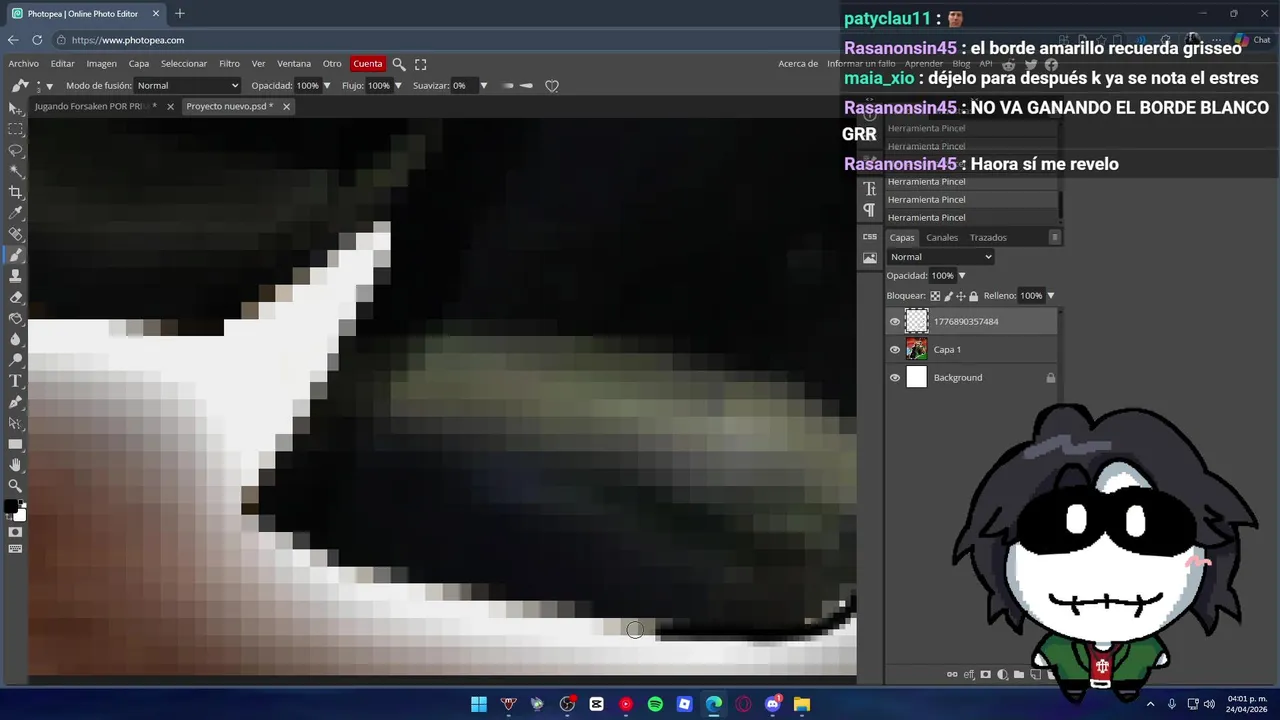Open the layer blend mode Normal dropdown
Image resolution: width=1280 pixels, height=720 pixels.
click(940, 257)
